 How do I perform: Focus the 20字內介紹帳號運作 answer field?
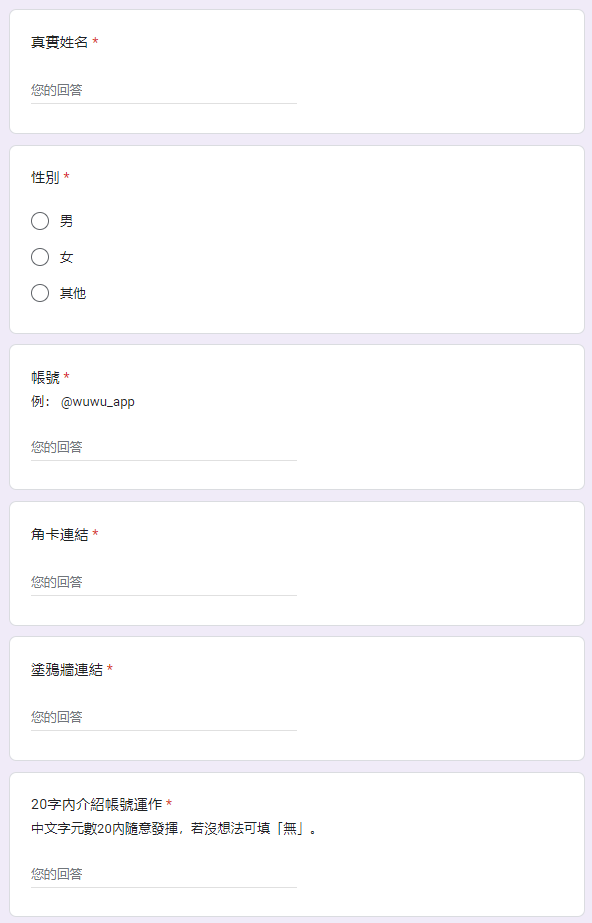click(x=164, y=875)
